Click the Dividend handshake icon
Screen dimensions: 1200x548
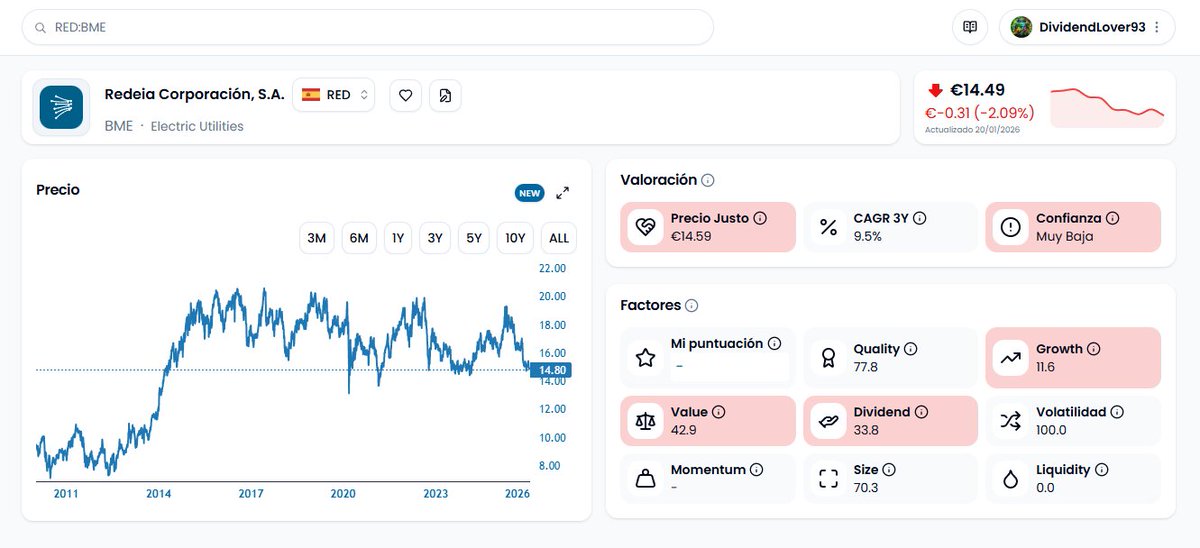828,421
